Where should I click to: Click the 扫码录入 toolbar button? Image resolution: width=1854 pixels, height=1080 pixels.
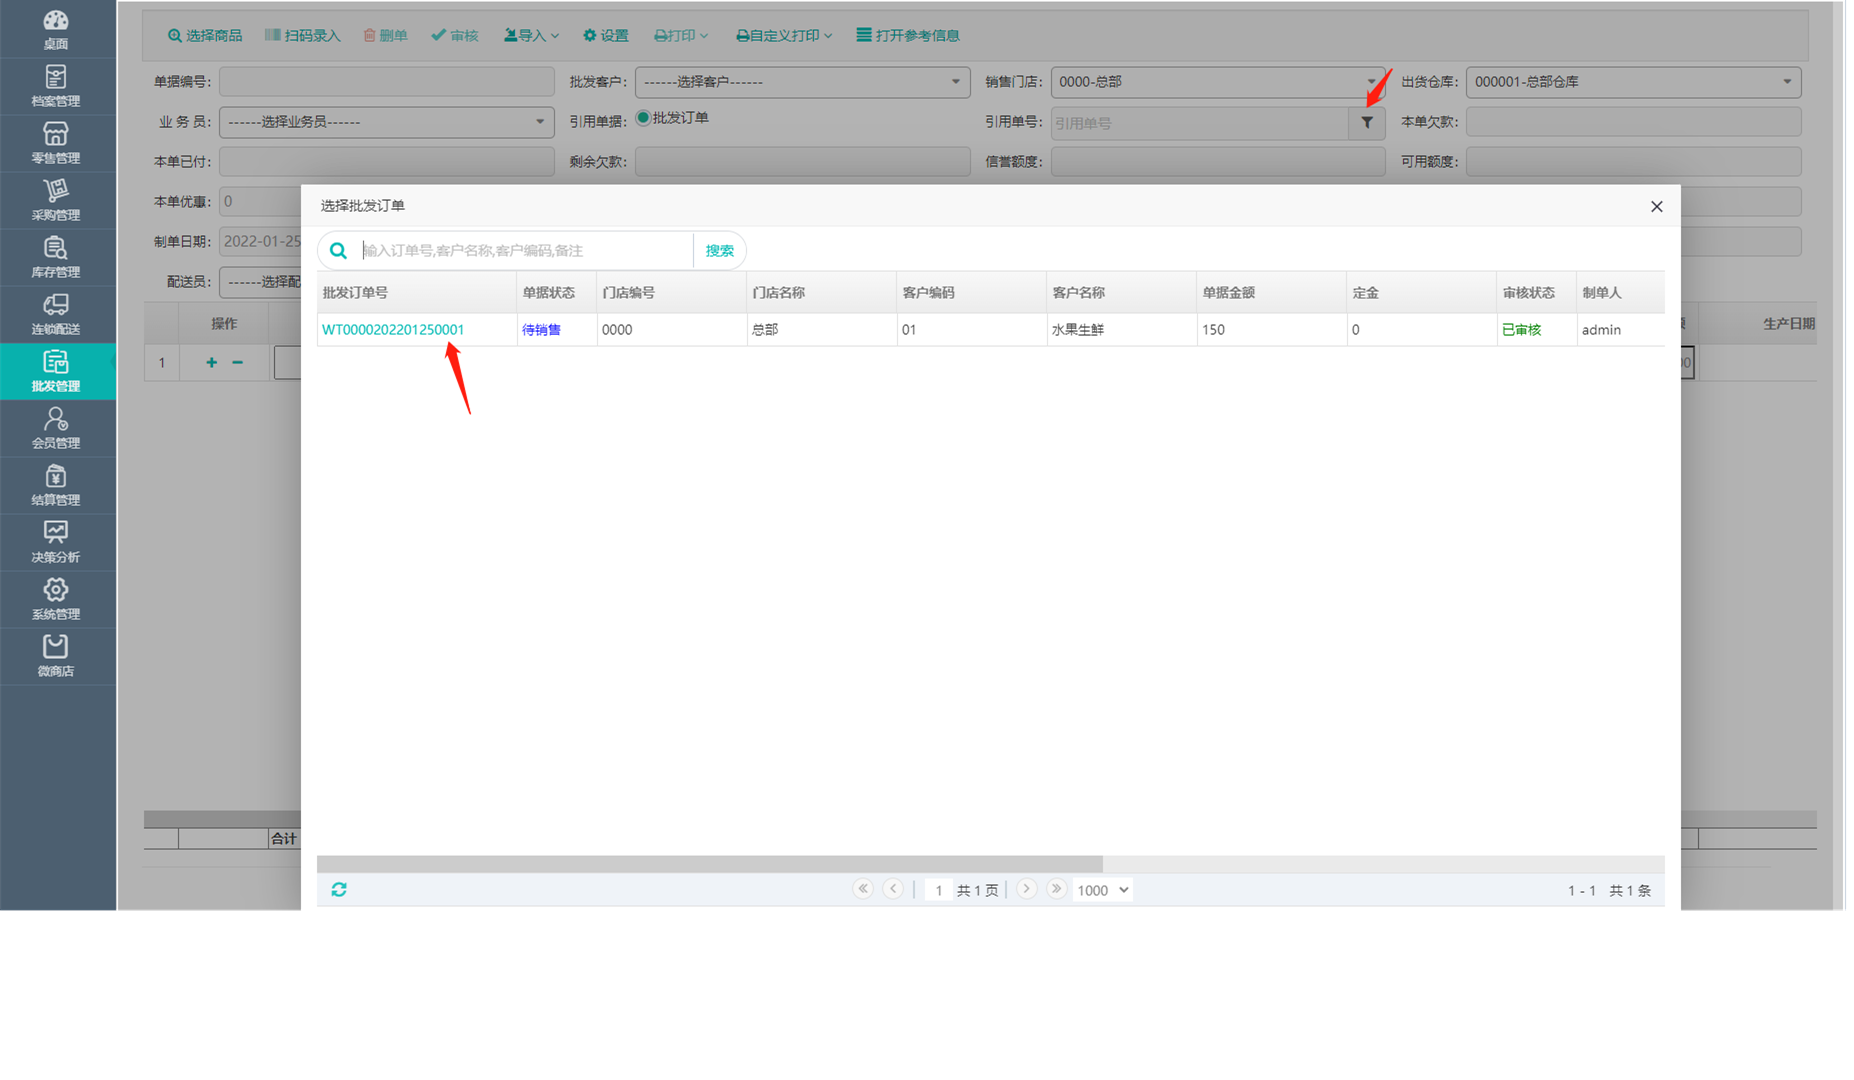click(x=302, y=36)
